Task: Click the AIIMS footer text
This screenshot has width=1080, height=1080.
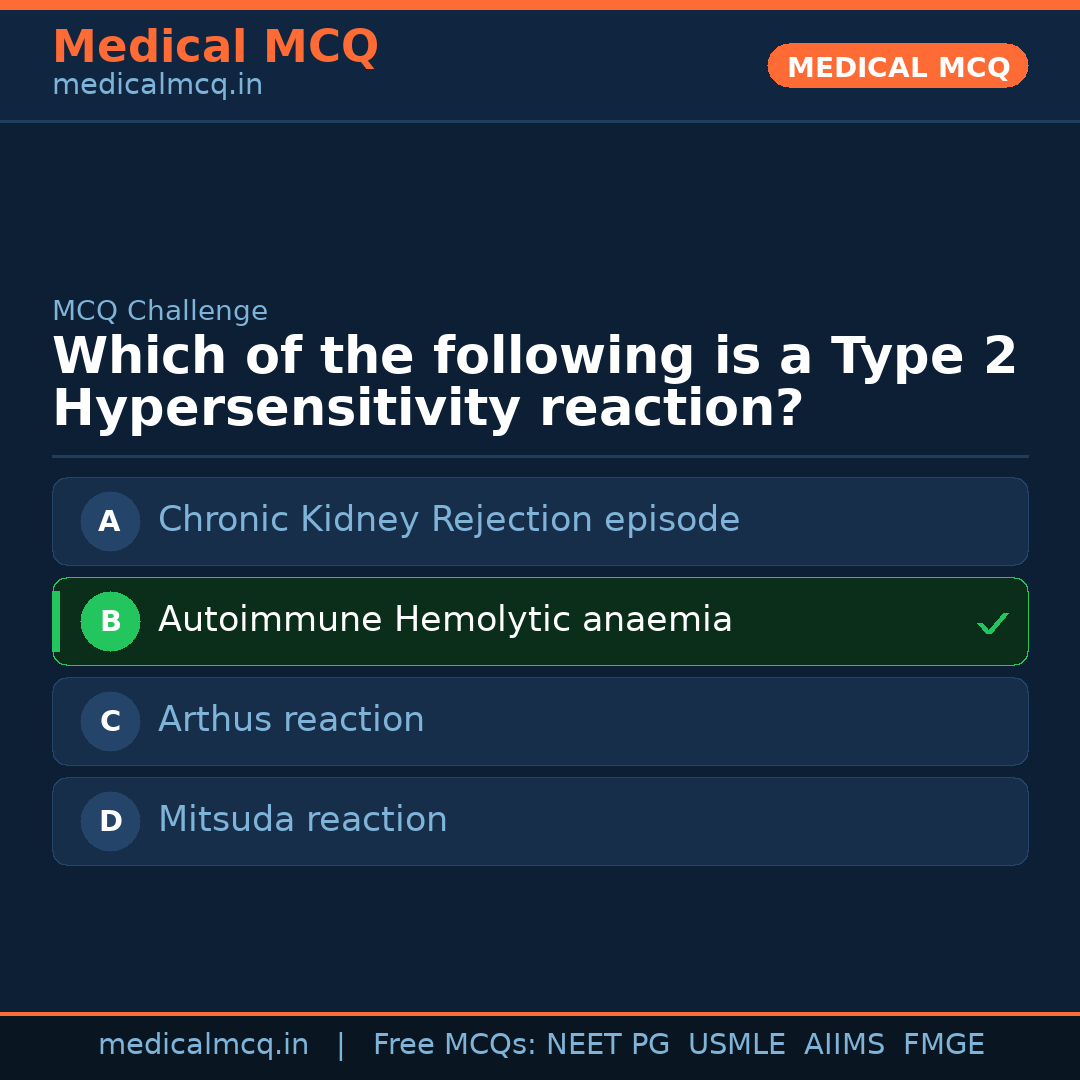Action: point(843,1045)
